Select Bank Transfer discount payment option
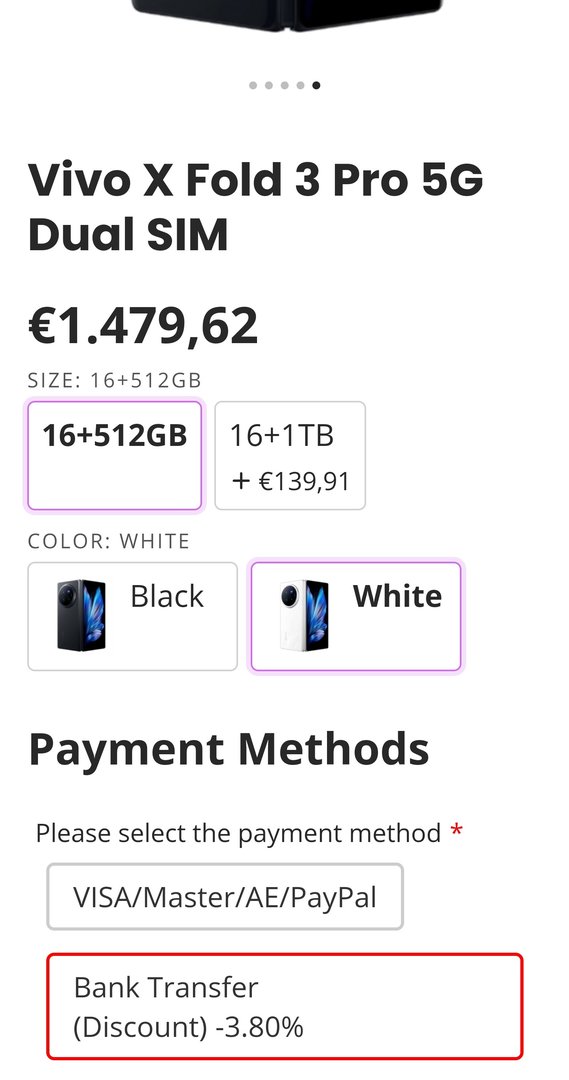 (x=284, y=1006)
